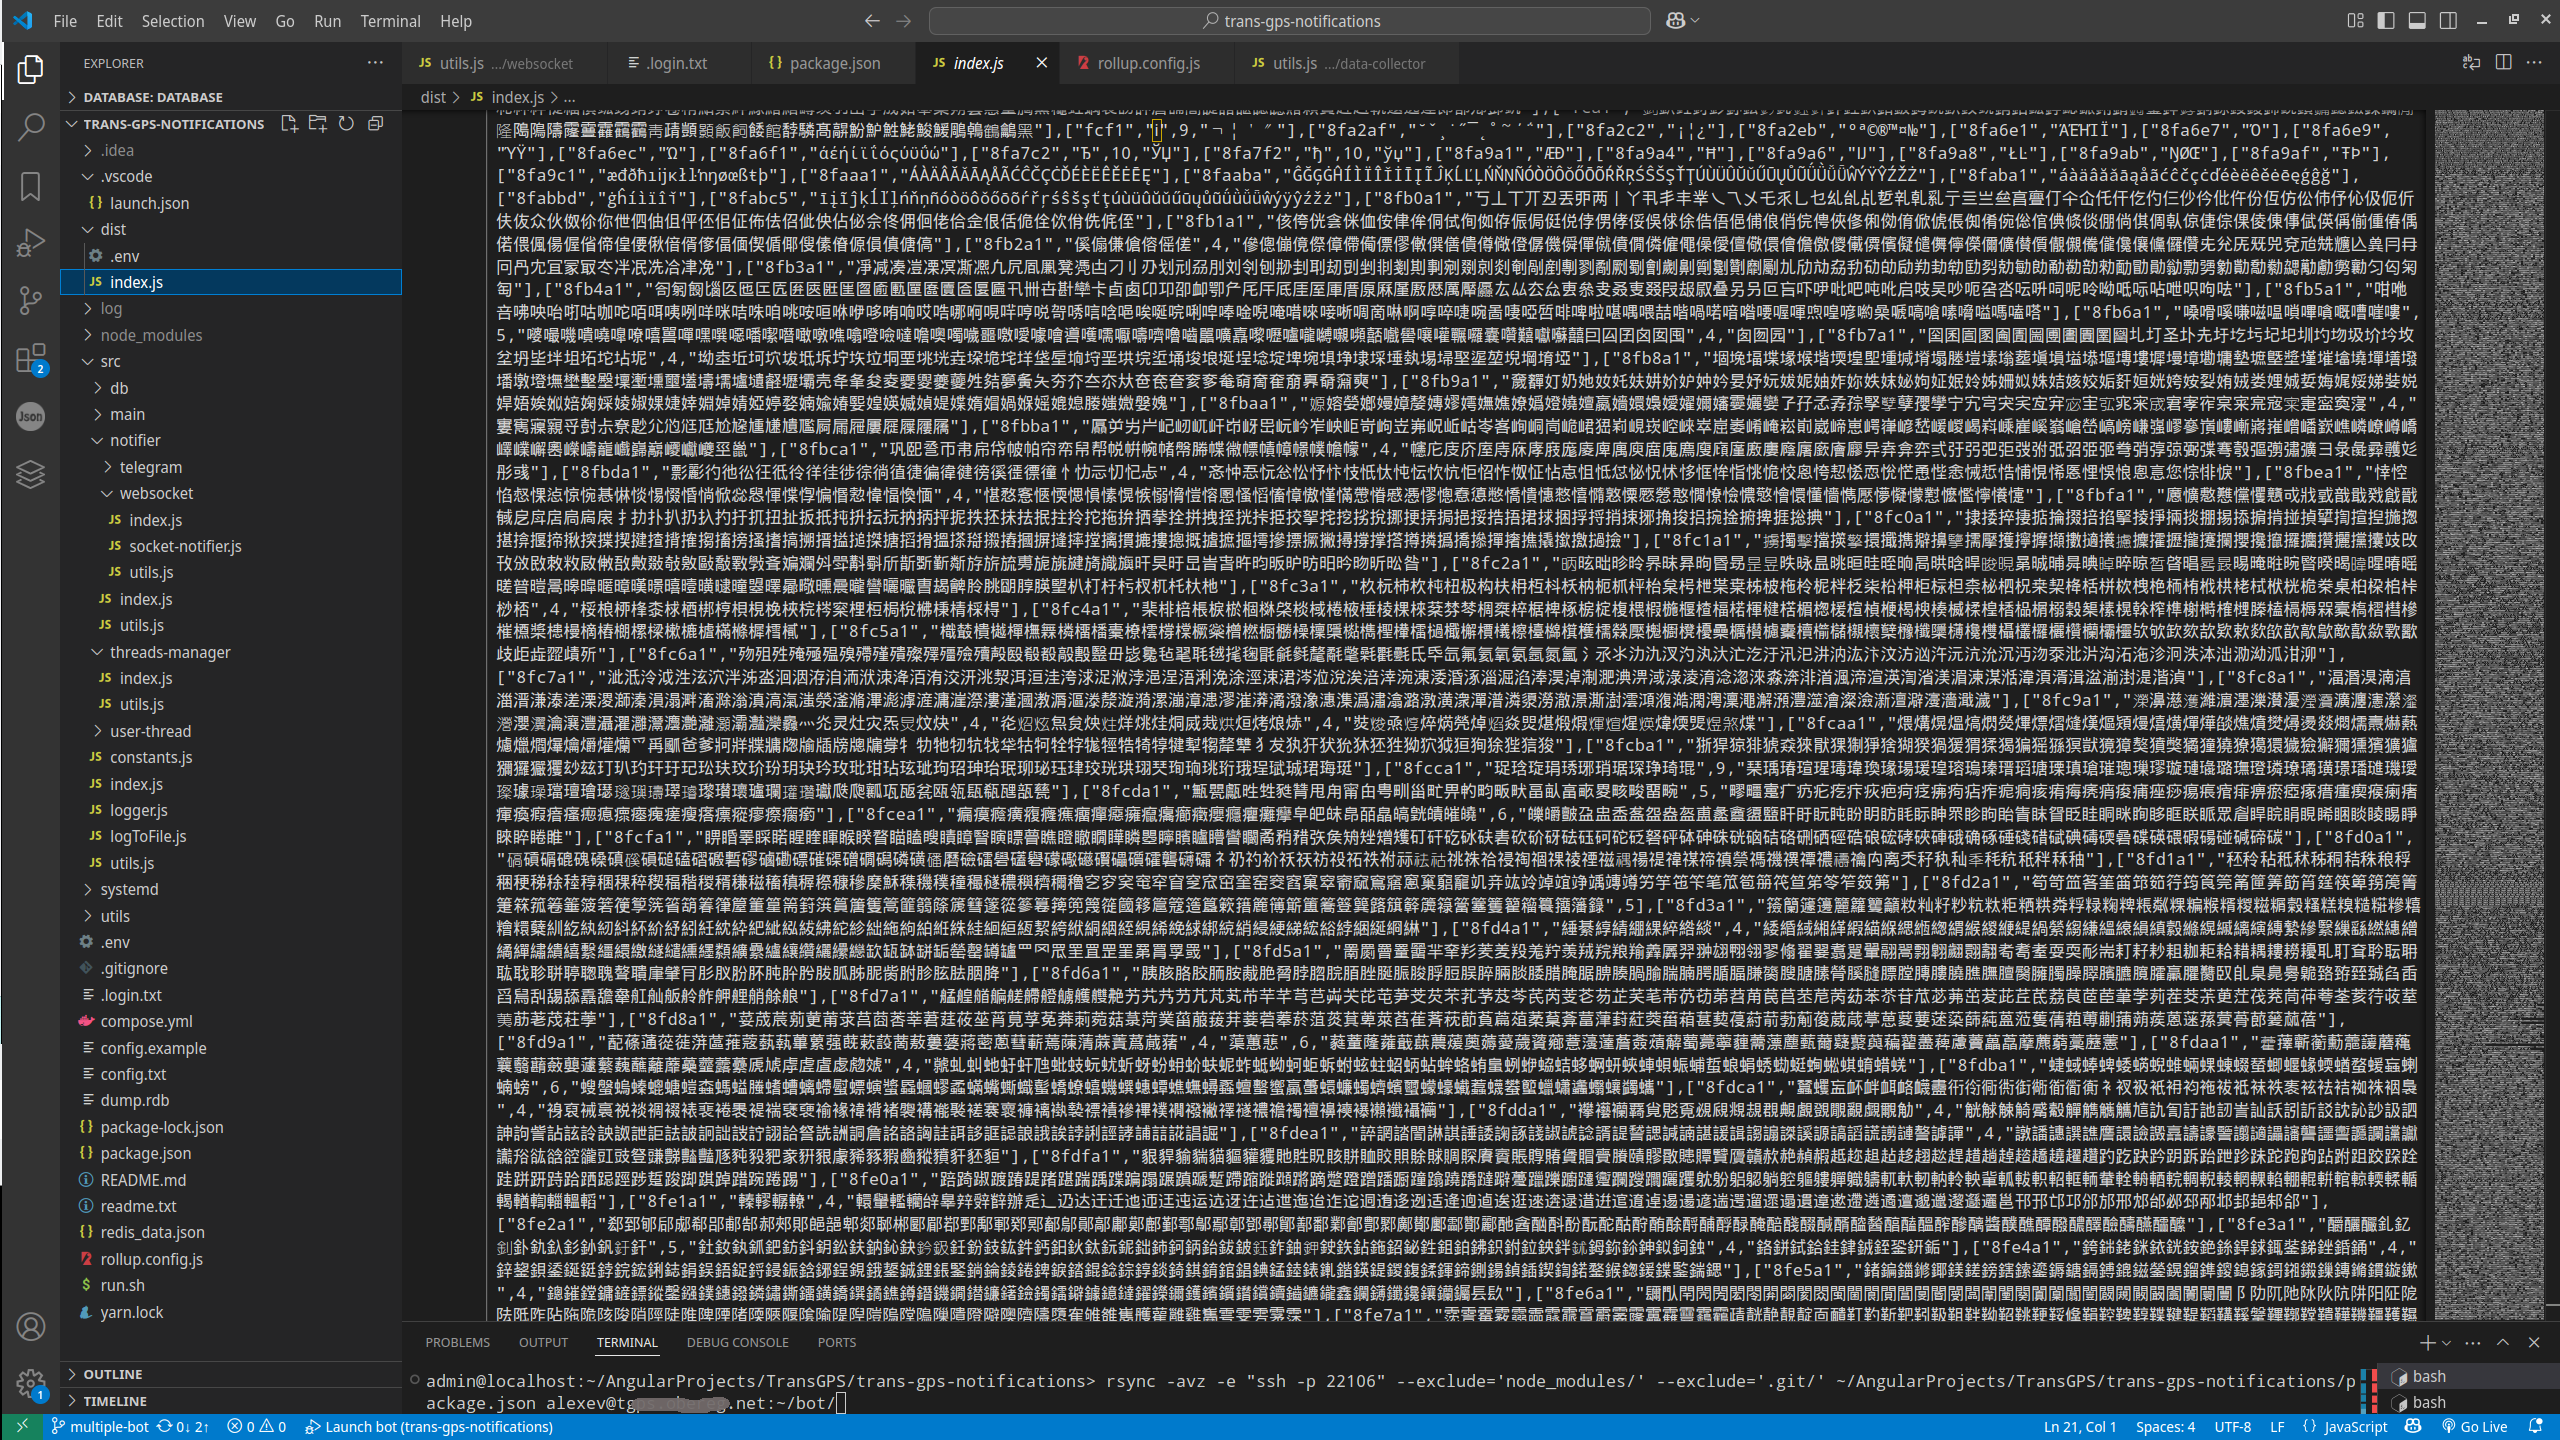The width and height of the screenshot is (2560, 1440).
Task: Toggle the primary side bar layout button
Action: [x=2386, y=20]
